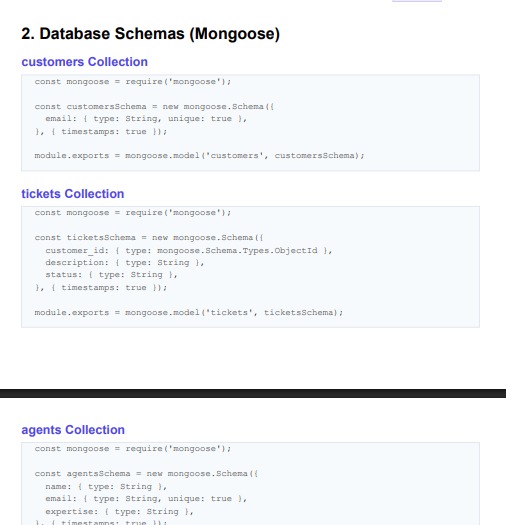Select the 'tickets Collection' heading
The width and height of the screenshot is (506, 525).
(x=73, y=194)
